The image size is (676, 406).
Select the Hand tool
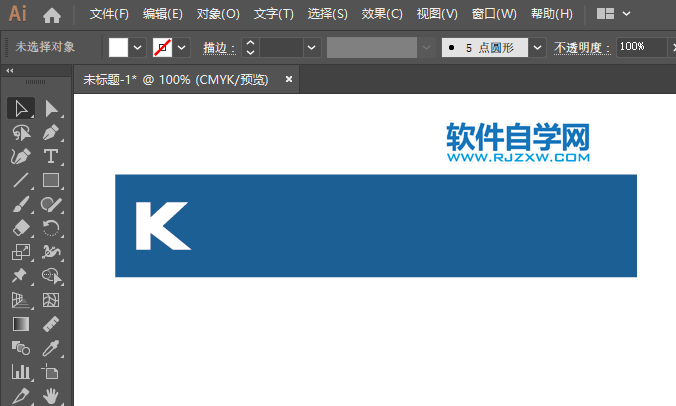pos(51,396)
